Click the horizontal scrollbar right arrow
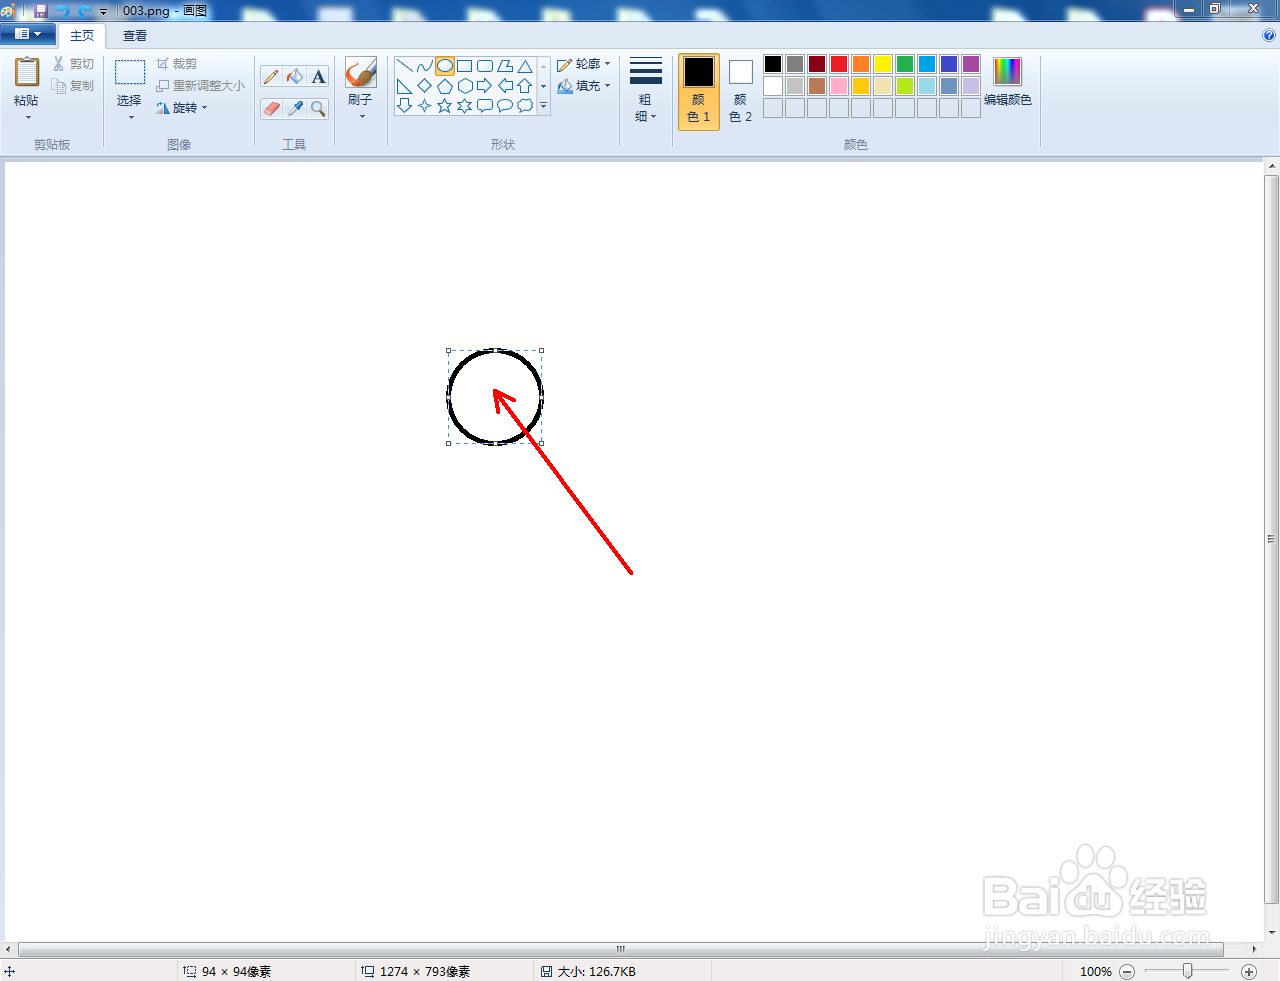The height and width of the screenshot is (981, 1280). pos(1254,949)
